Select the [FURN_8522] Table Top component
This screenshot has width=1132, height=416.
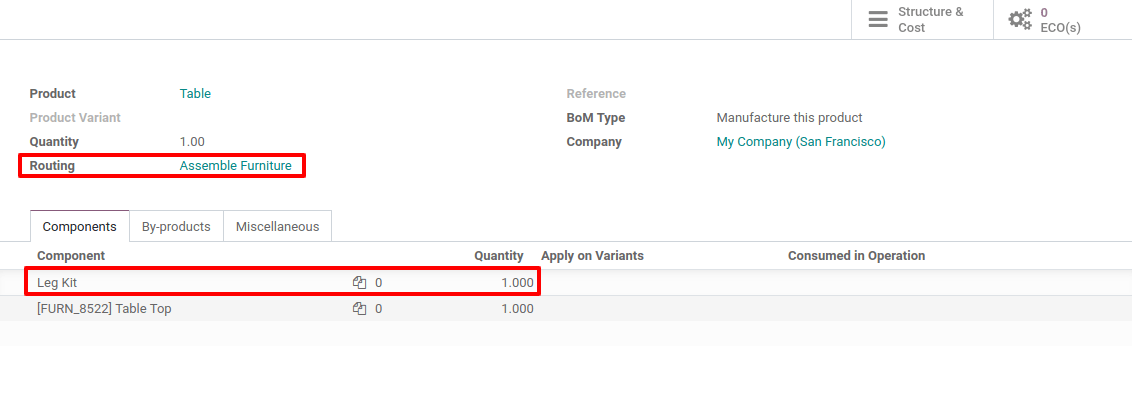104,309
